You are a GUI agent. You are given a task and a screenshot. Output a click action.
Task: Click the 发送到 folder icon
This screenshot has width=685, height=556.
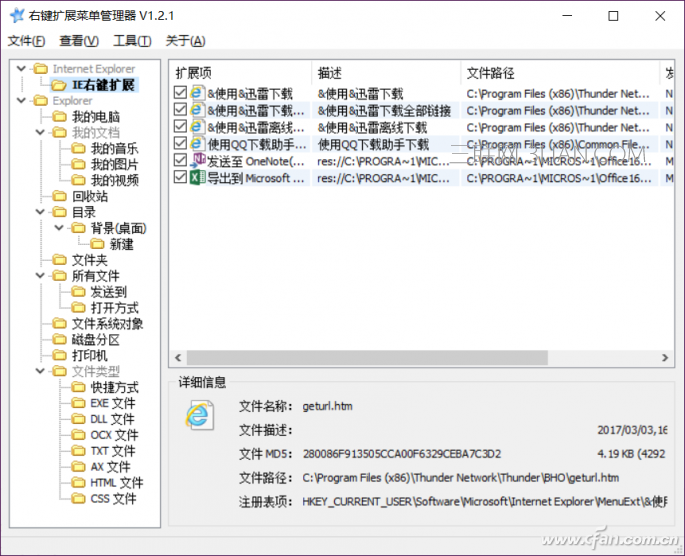point(78,291)
